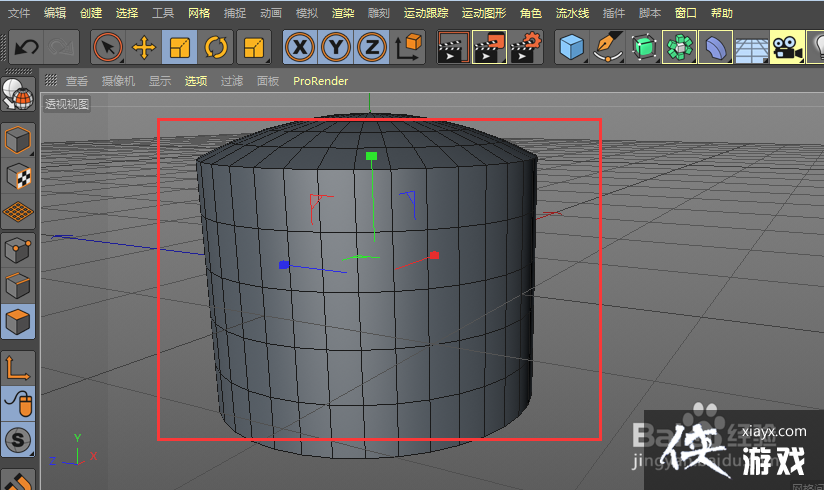The width and height of the screenshot is (824, 490).
Task: Click the viewport panel grip dots icon
Action: click(51, 80)
